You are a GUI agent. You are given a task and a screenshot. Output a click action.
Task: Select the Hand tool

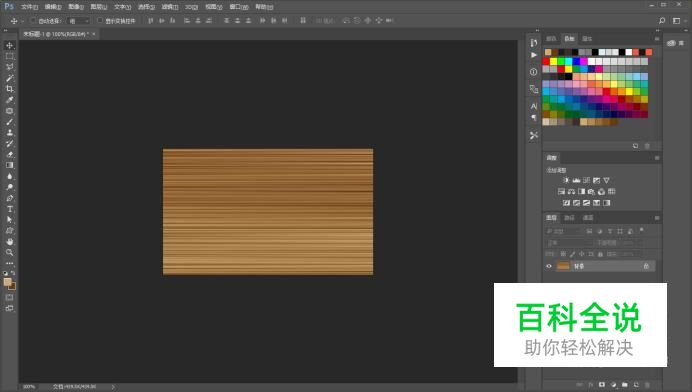pyautogui.click(x=9, y=241)
